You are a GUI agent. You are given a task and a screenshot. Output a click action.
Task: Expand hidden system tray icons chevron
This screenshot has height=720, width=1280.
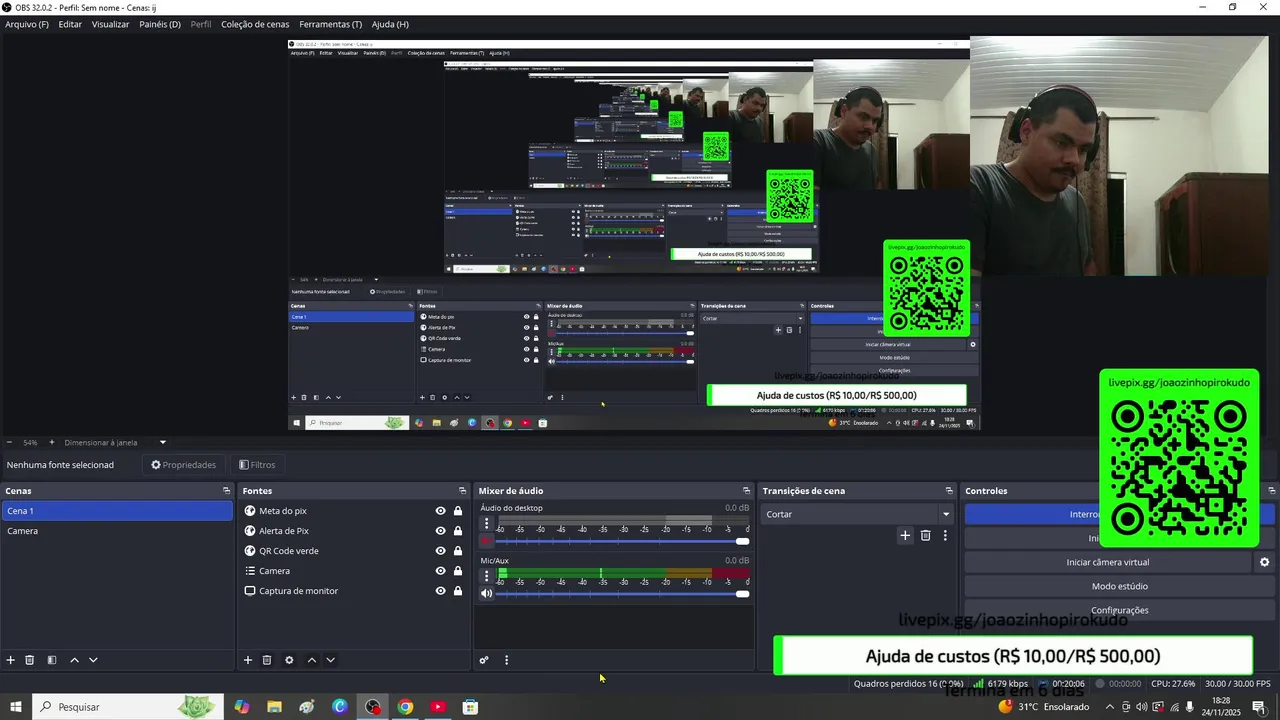pos(1109,707)
